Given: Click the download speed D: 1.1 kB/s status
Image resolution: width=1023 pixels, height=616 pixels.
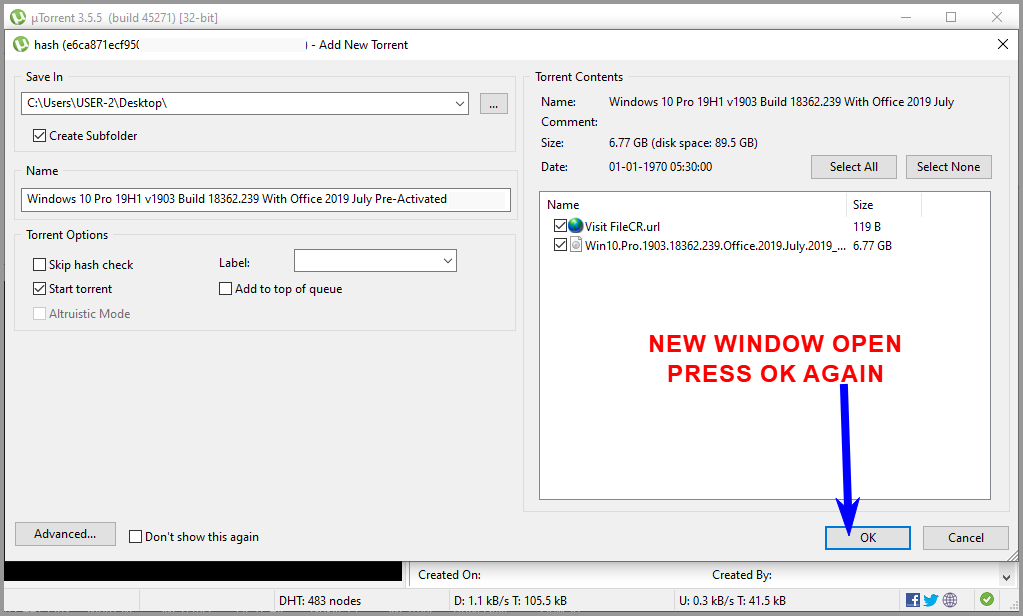Looking at the screenshot, I should 510,600.
